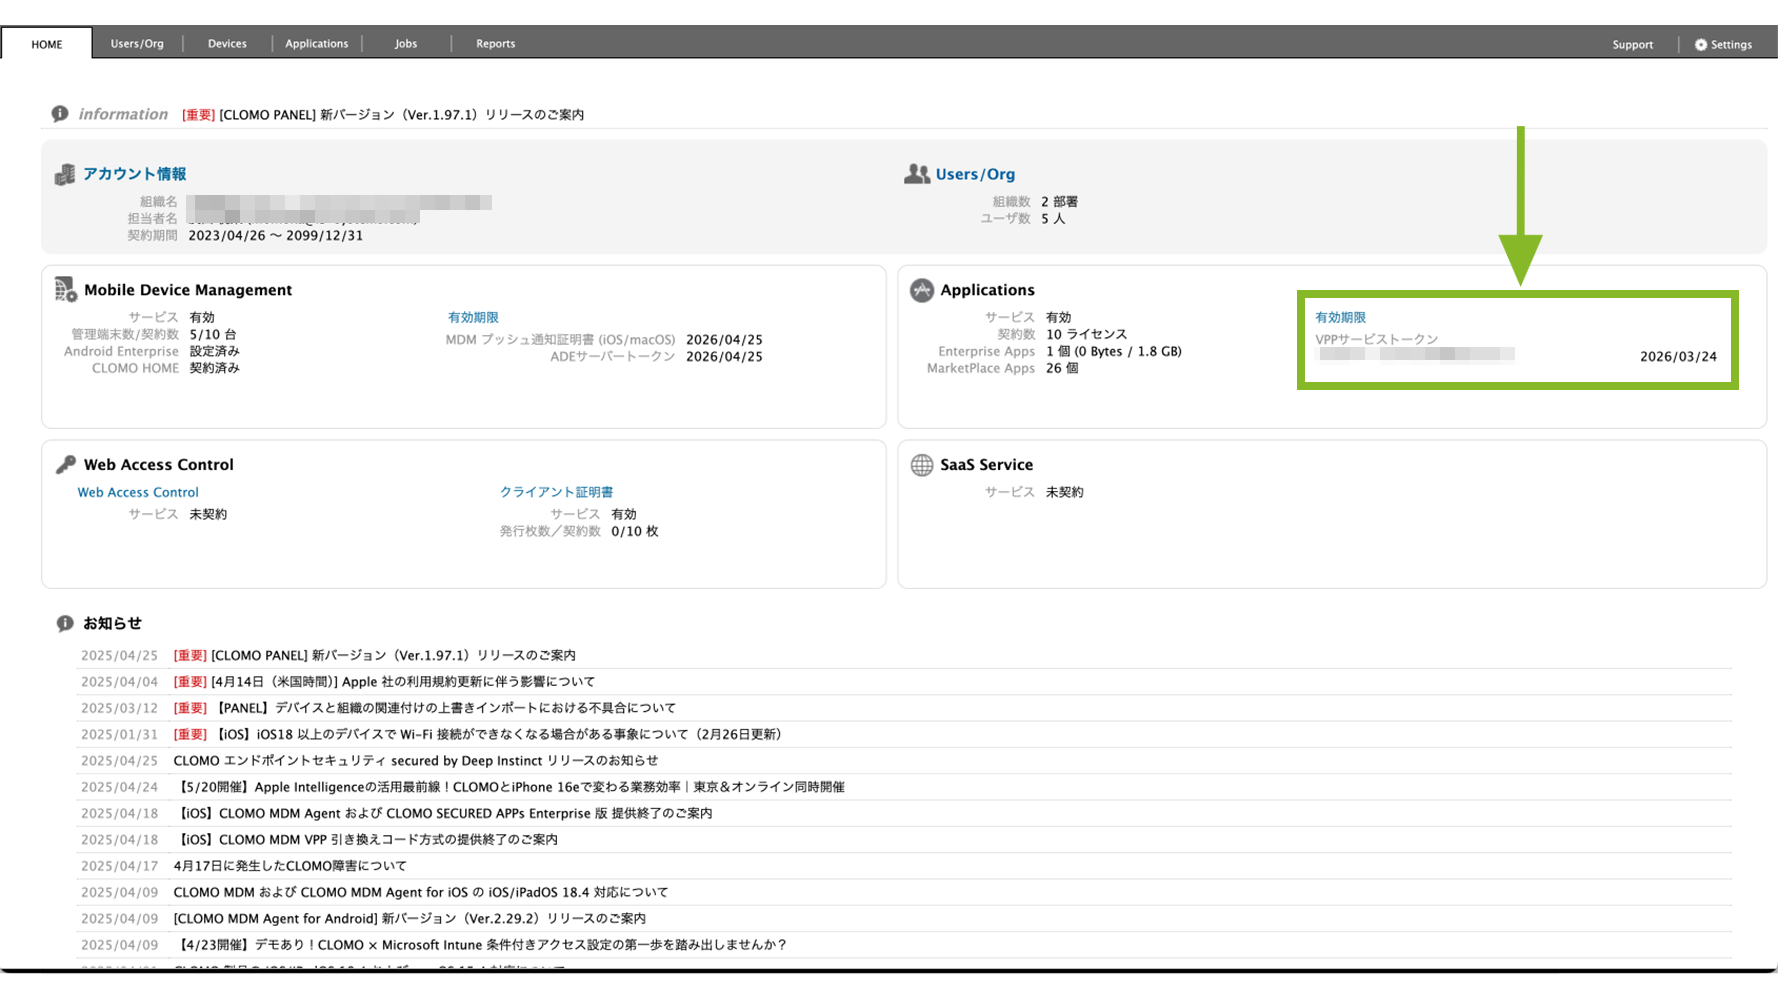Screen dimensions: 1778x1000
Task: Click the Applications panel heading
Action: (x=987, y=290)
